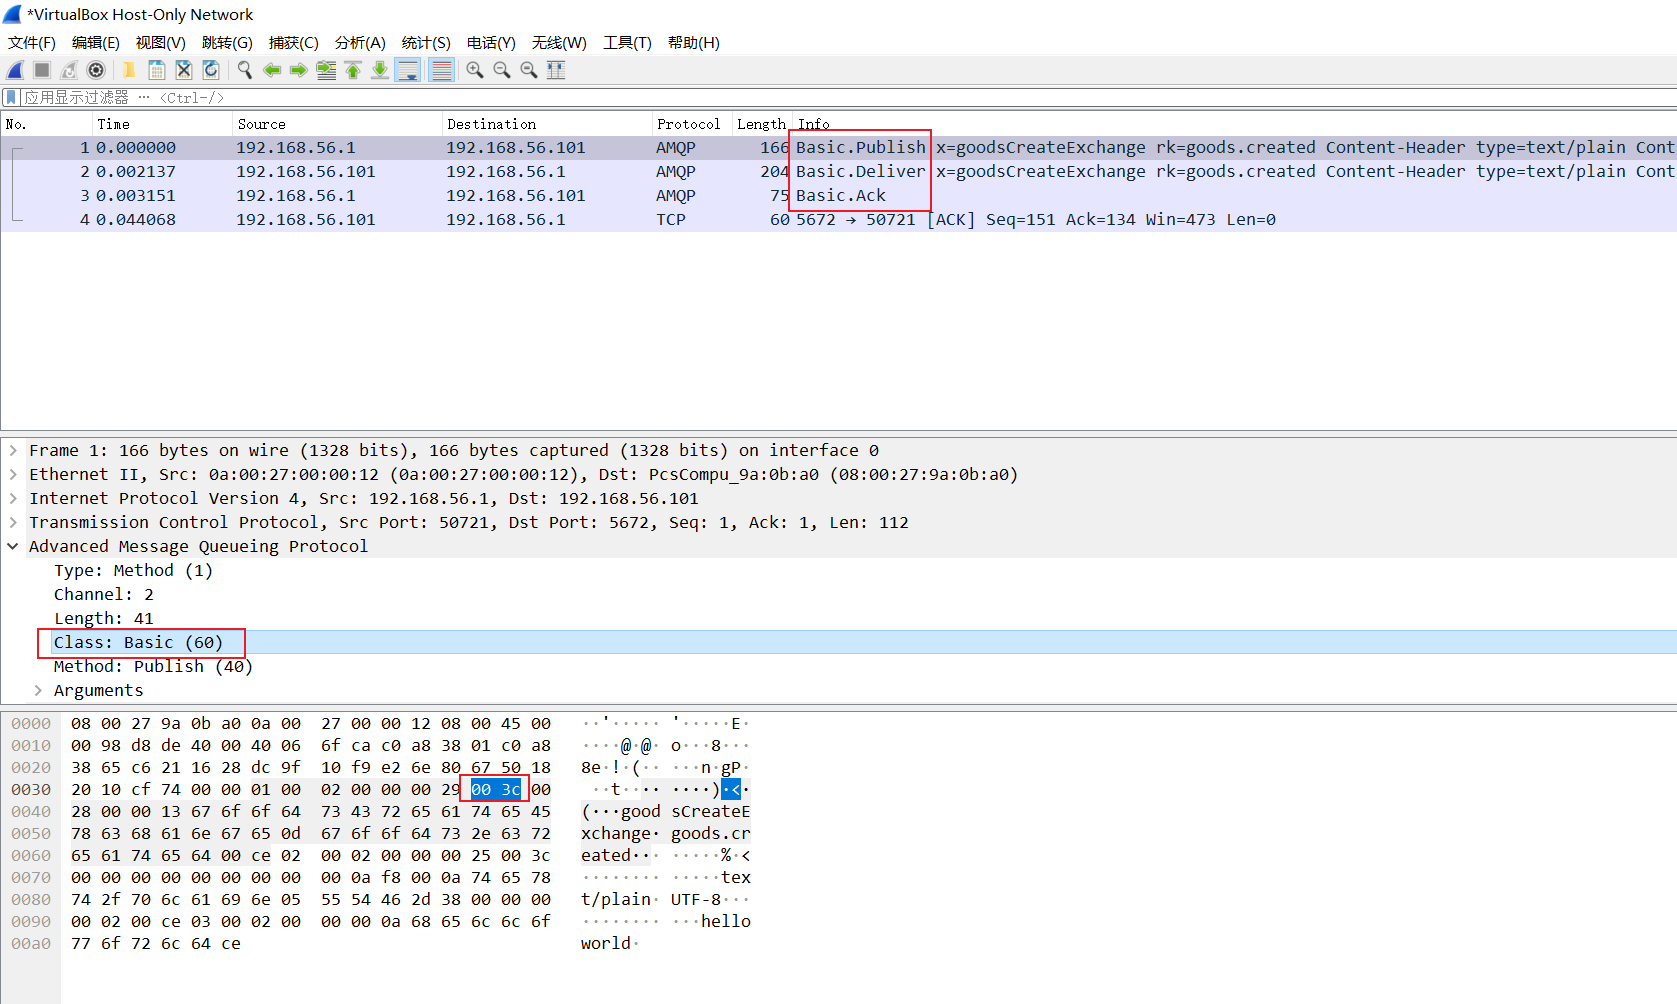Toggle packet list colorization
1677x1004 pixels.
click(441, 70)
